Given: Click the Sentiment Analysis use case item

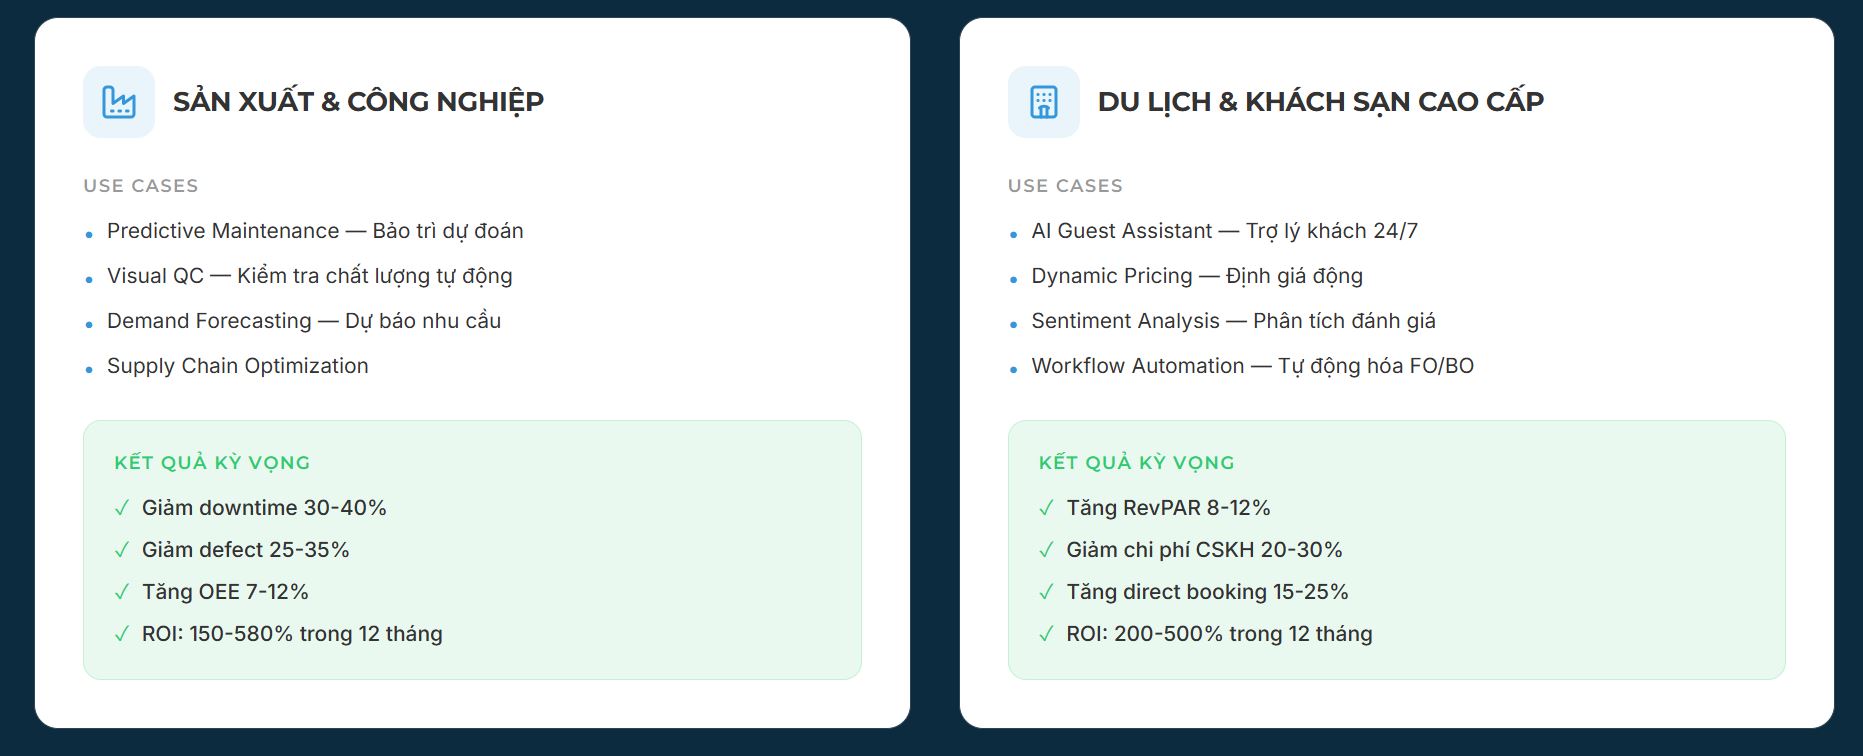Looking at the screenshot, I should 1233,321.
